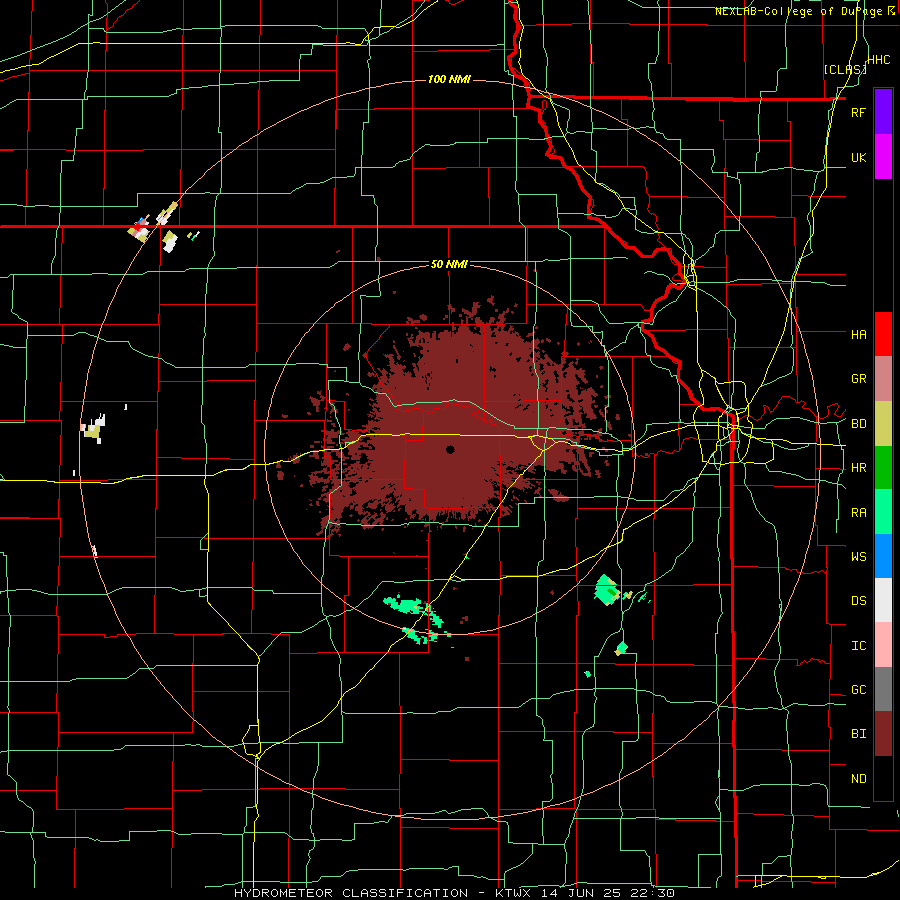Click the 'UK' legend label text

(x=858, y=157)
